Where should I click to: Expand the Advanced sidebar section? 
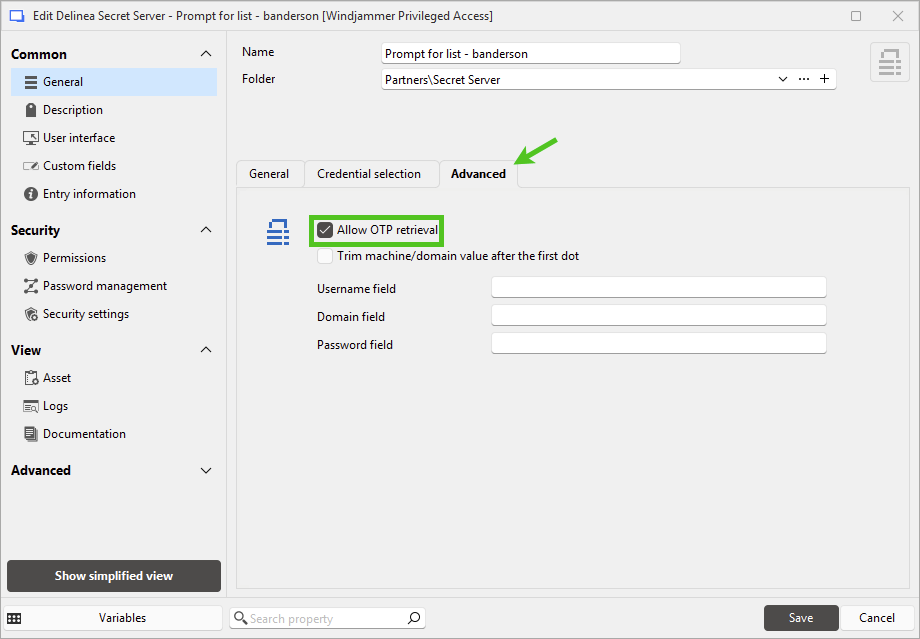coord(206,470)
